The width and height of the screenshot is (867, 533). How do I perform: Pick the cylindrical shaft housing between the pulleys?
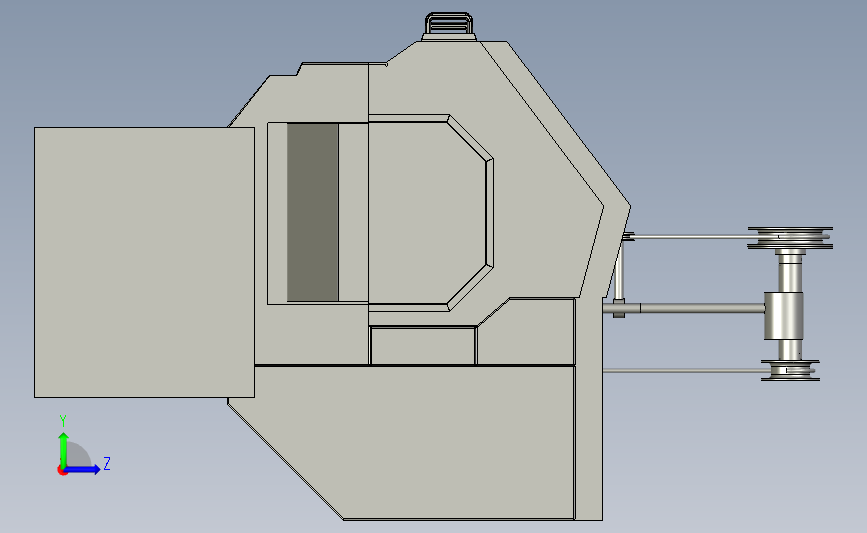point(784,316)
